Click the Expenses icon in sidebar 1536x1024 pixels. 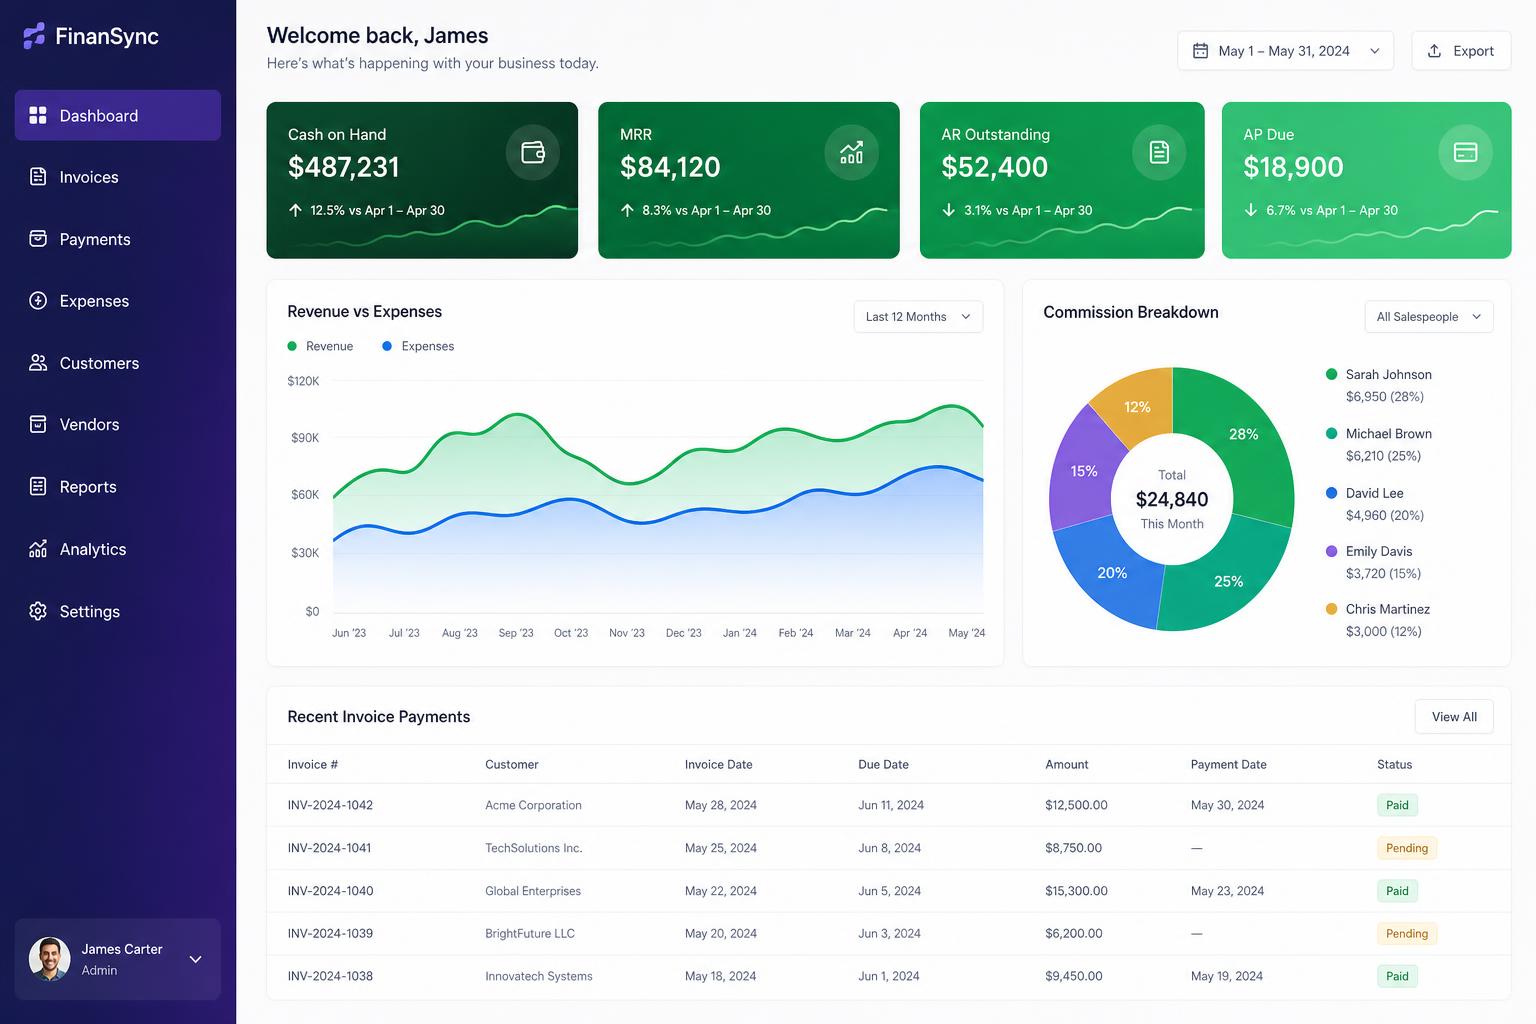38,301
